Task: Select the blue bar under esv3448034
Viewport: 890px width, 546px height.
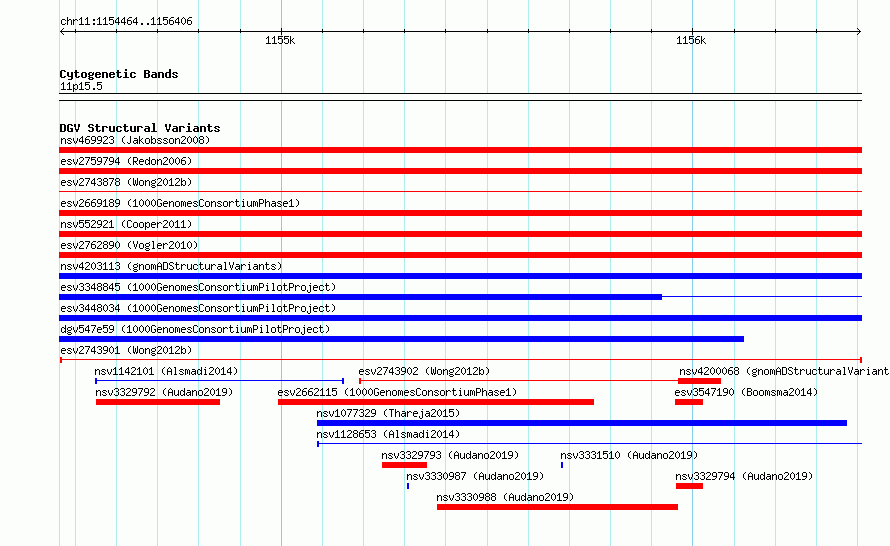Action: tap(460, 318)
